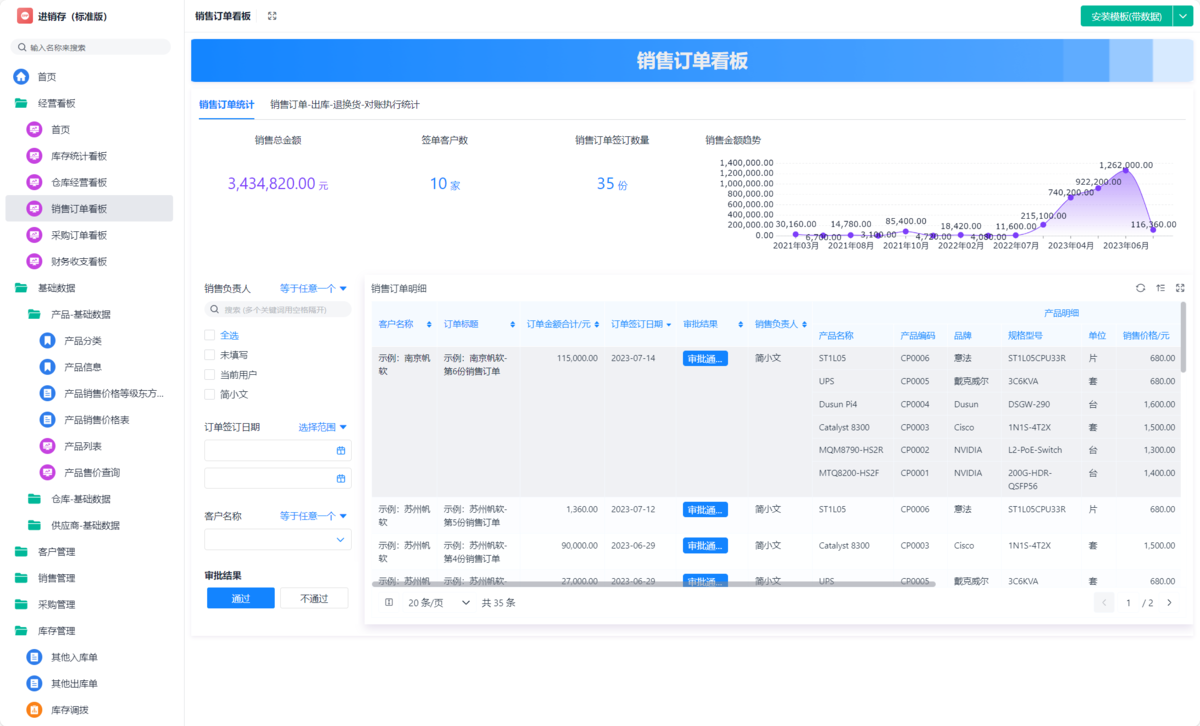Expand the 客户管理 folder in sidebar
1200x726 pixels.
coord(56,552)
